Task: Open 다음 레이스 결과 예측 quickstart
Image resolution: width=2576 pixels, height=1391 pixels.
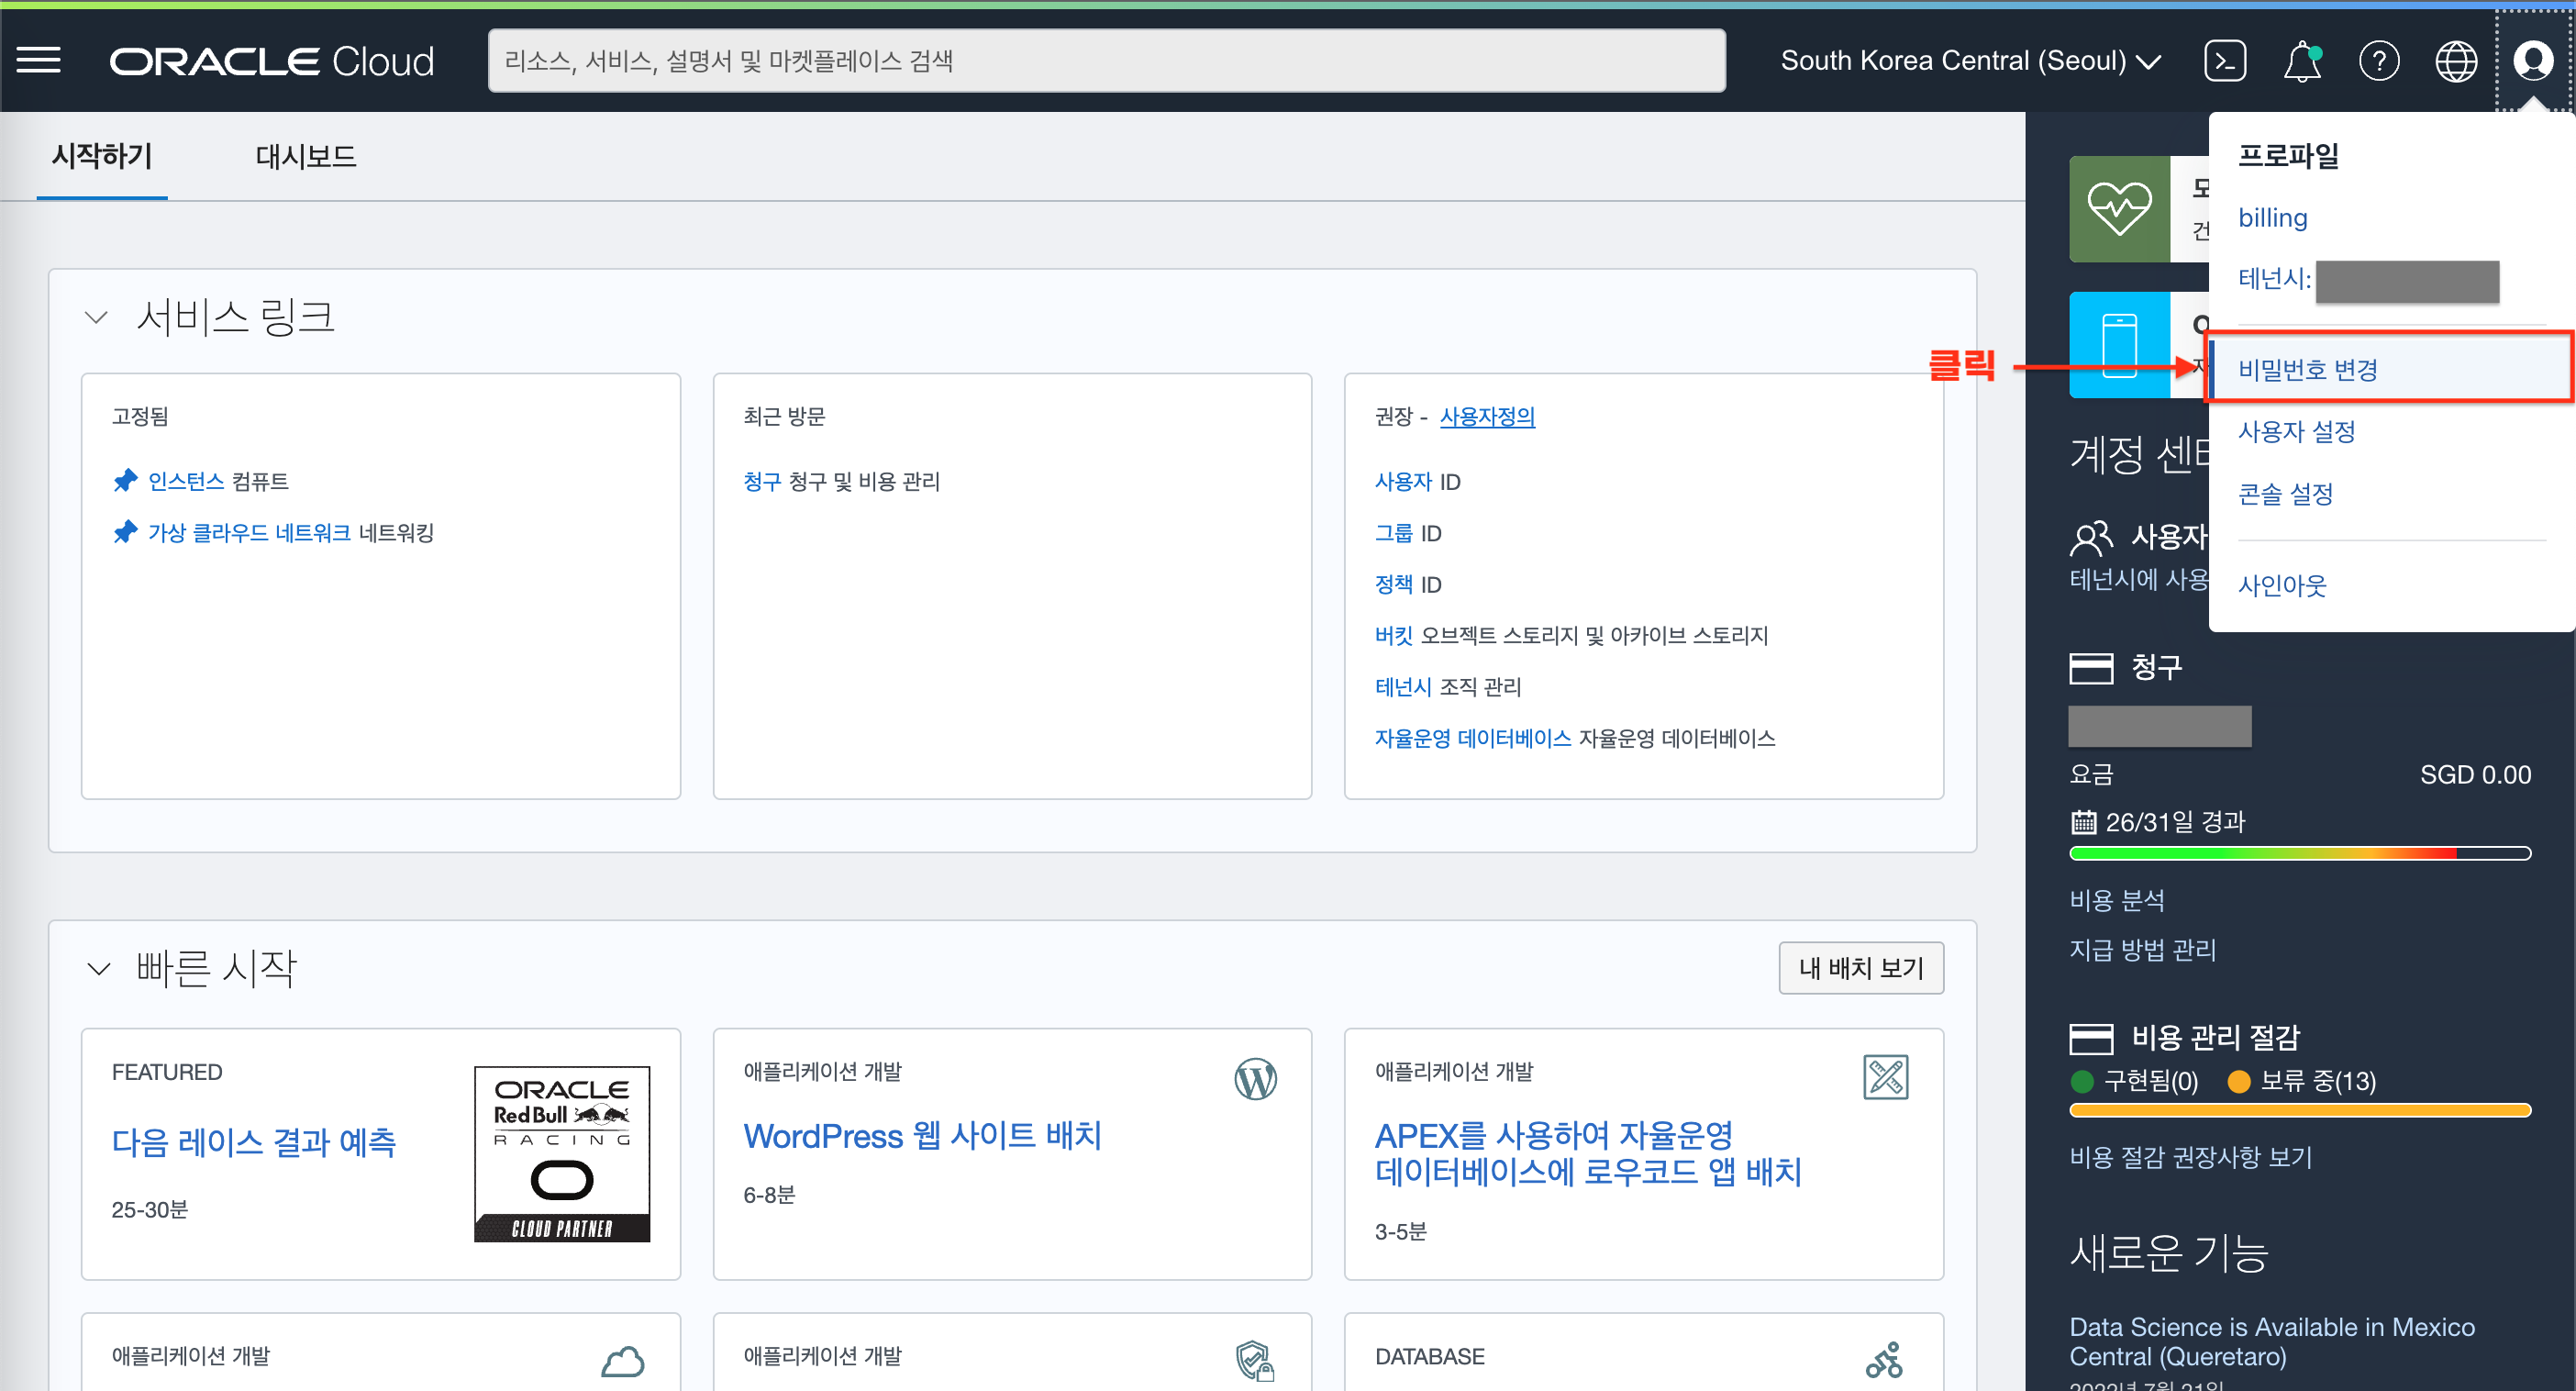Action: pos(254,1141)
